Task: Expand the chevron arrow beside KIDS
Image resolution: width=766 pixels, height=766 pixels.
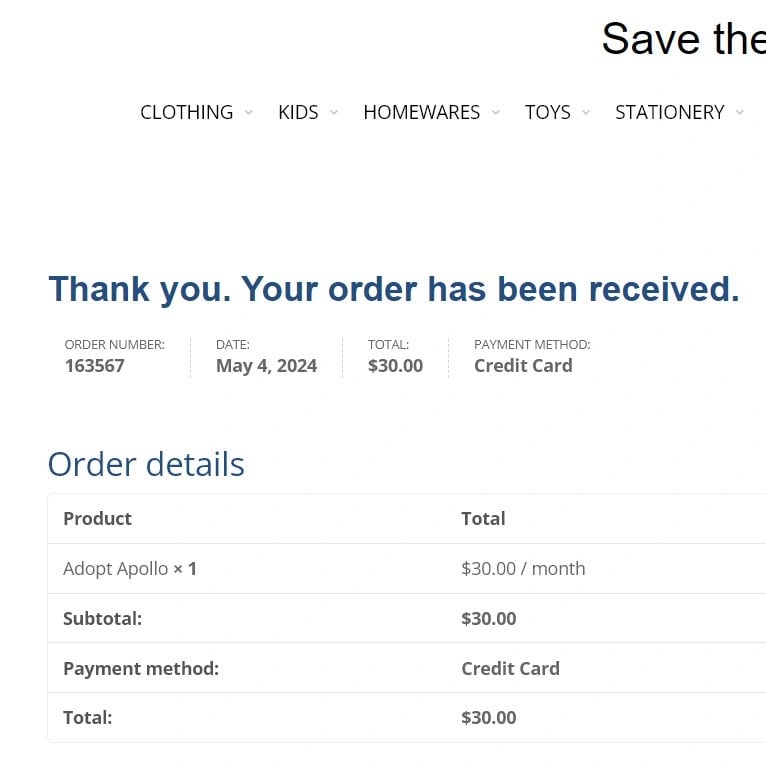Action: coord(334,112)
